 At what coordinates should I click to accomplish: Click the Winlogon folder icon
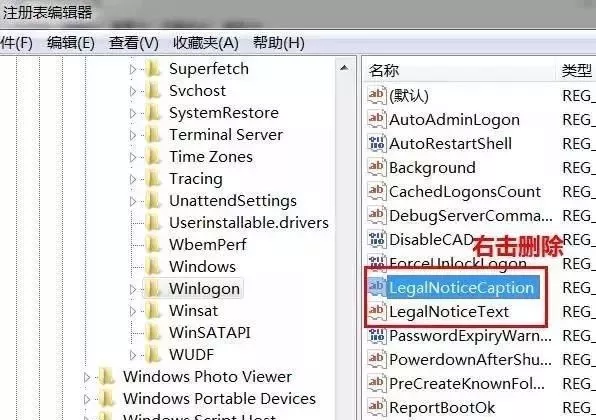click(x=154, y=288)
